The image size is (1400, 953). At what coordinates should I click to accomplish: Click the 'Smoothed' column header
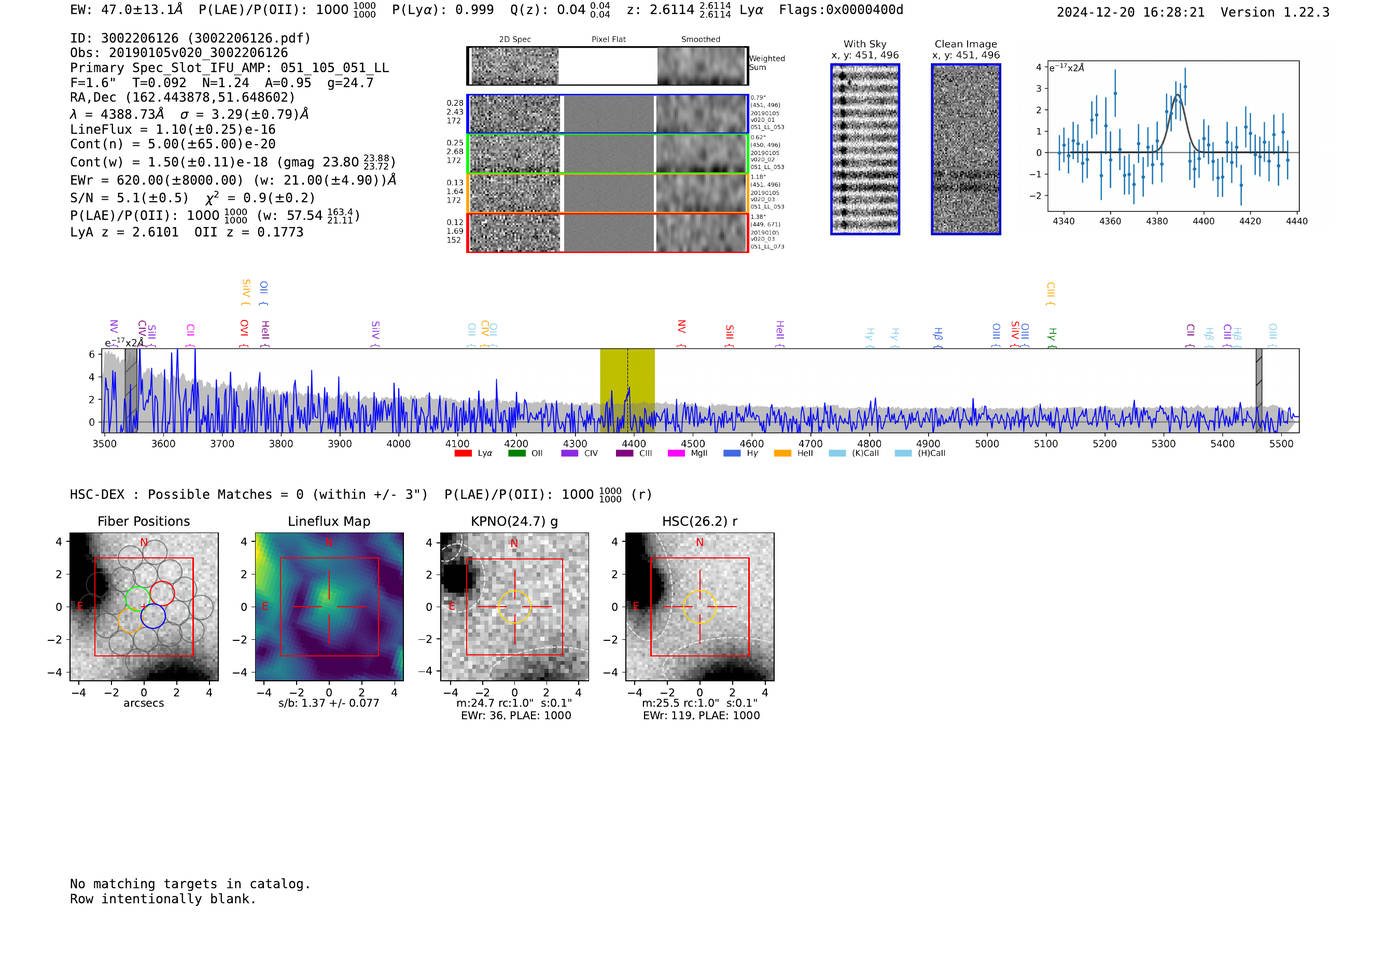pyautogui.click(x=701, y=40)
